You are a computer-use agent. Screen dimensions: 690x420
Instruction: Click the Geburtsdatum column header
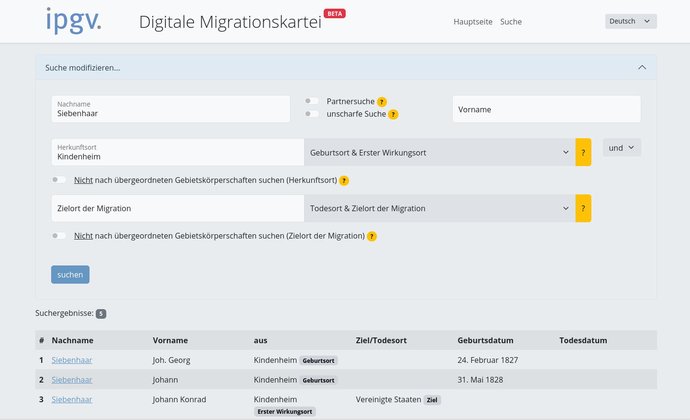[x=485, y=340]
